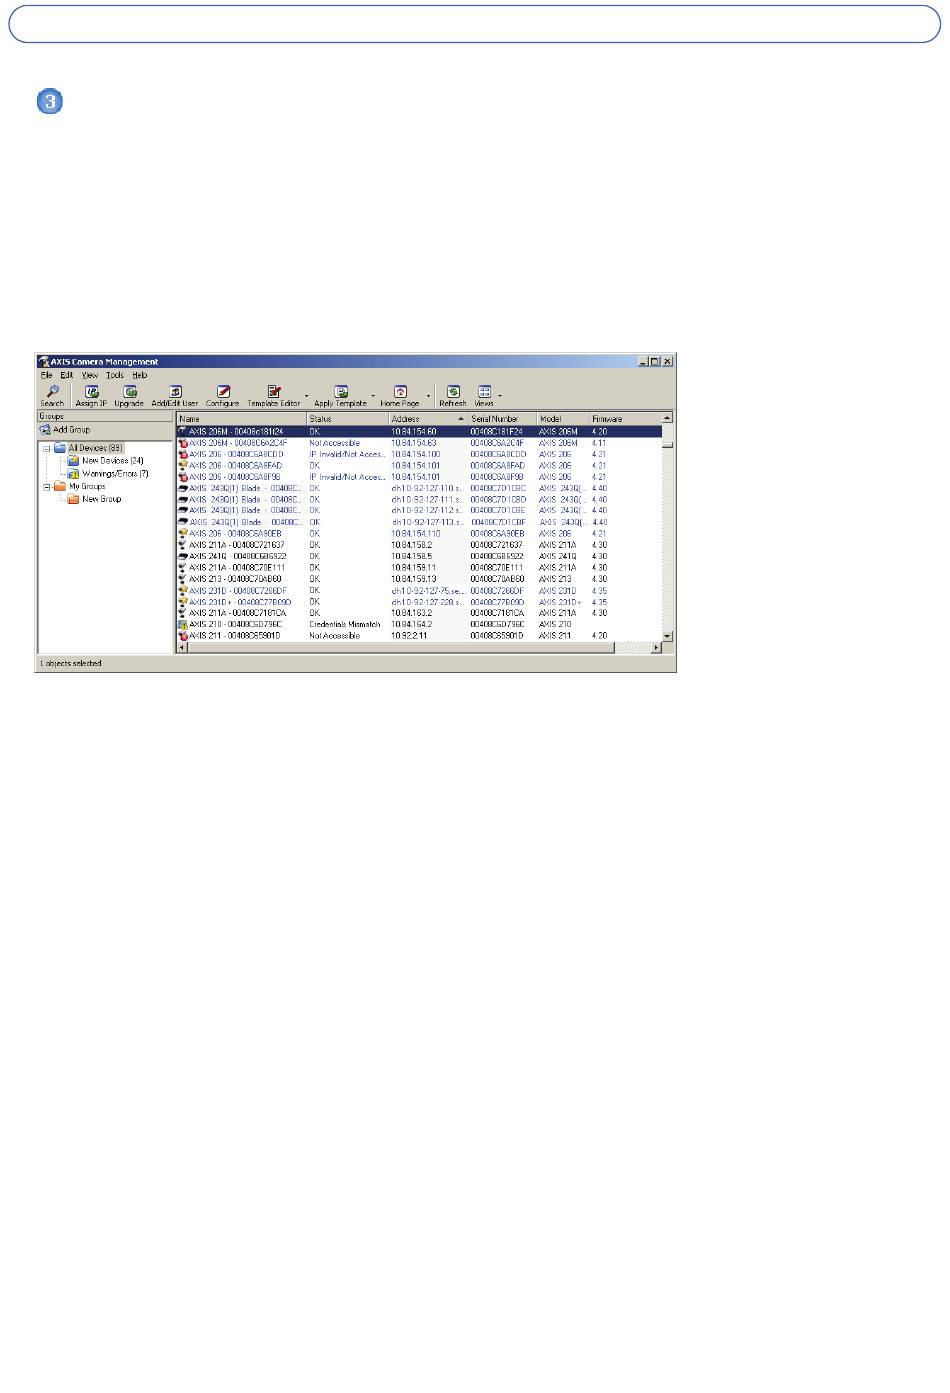Click scroll up arrow of device list
Viewport: 950px width, 1393px height.
click(667, 418)
